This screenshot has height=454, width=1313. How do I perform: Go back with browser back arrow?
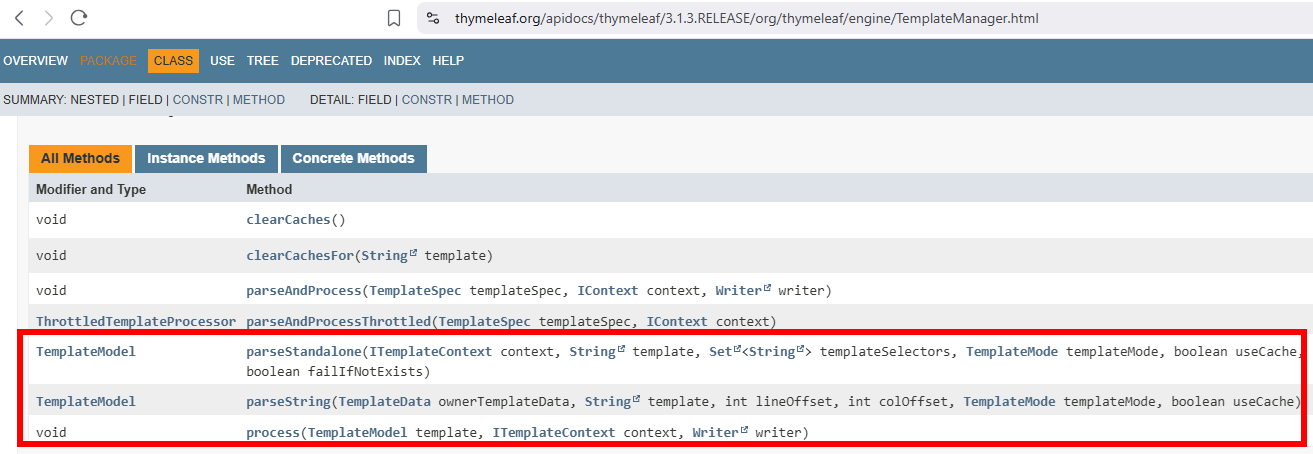(x=19, y=18)
